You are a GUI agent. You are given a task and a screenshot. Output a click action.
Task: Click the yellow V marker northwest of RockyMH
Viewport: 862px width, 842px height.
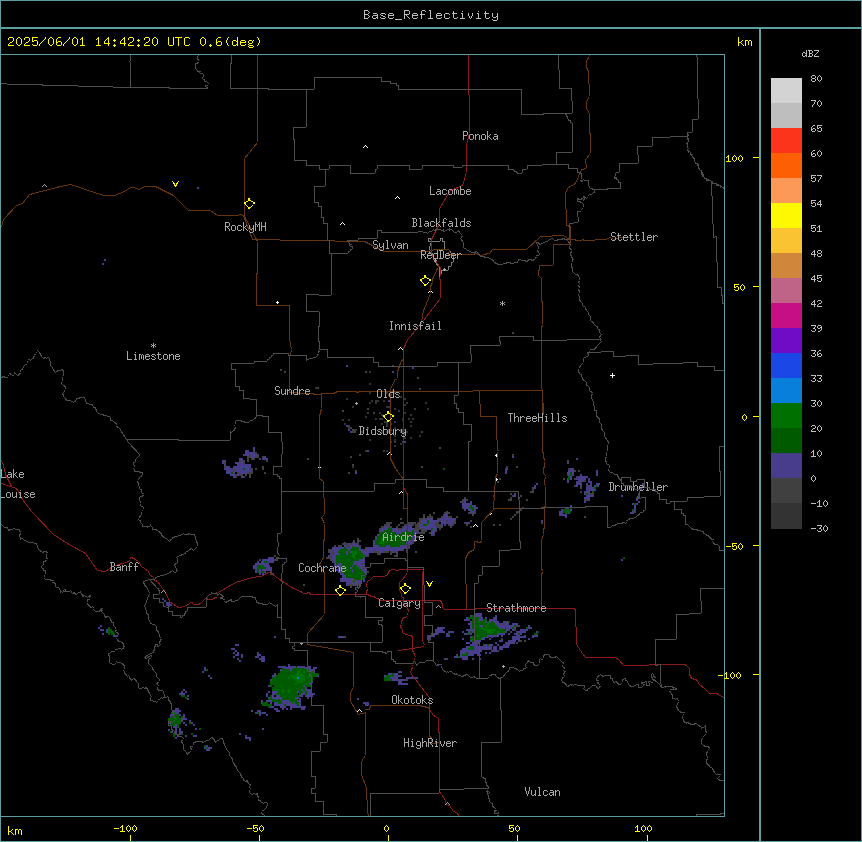point(175,184)
